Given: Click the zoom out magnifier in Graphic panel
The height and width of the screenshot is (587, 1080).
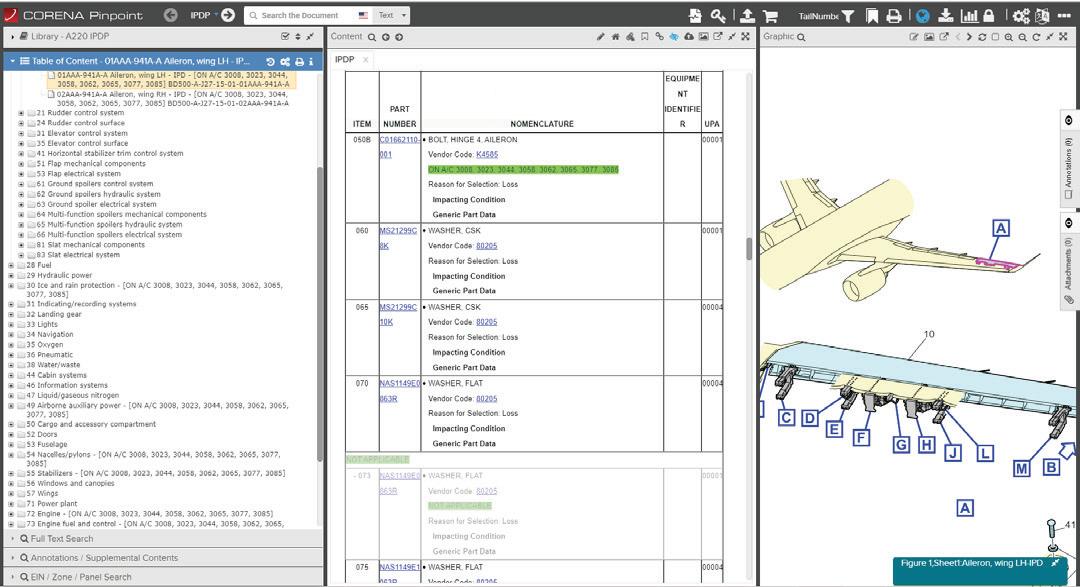Looking at the screenshot, I should [1022, 37].
